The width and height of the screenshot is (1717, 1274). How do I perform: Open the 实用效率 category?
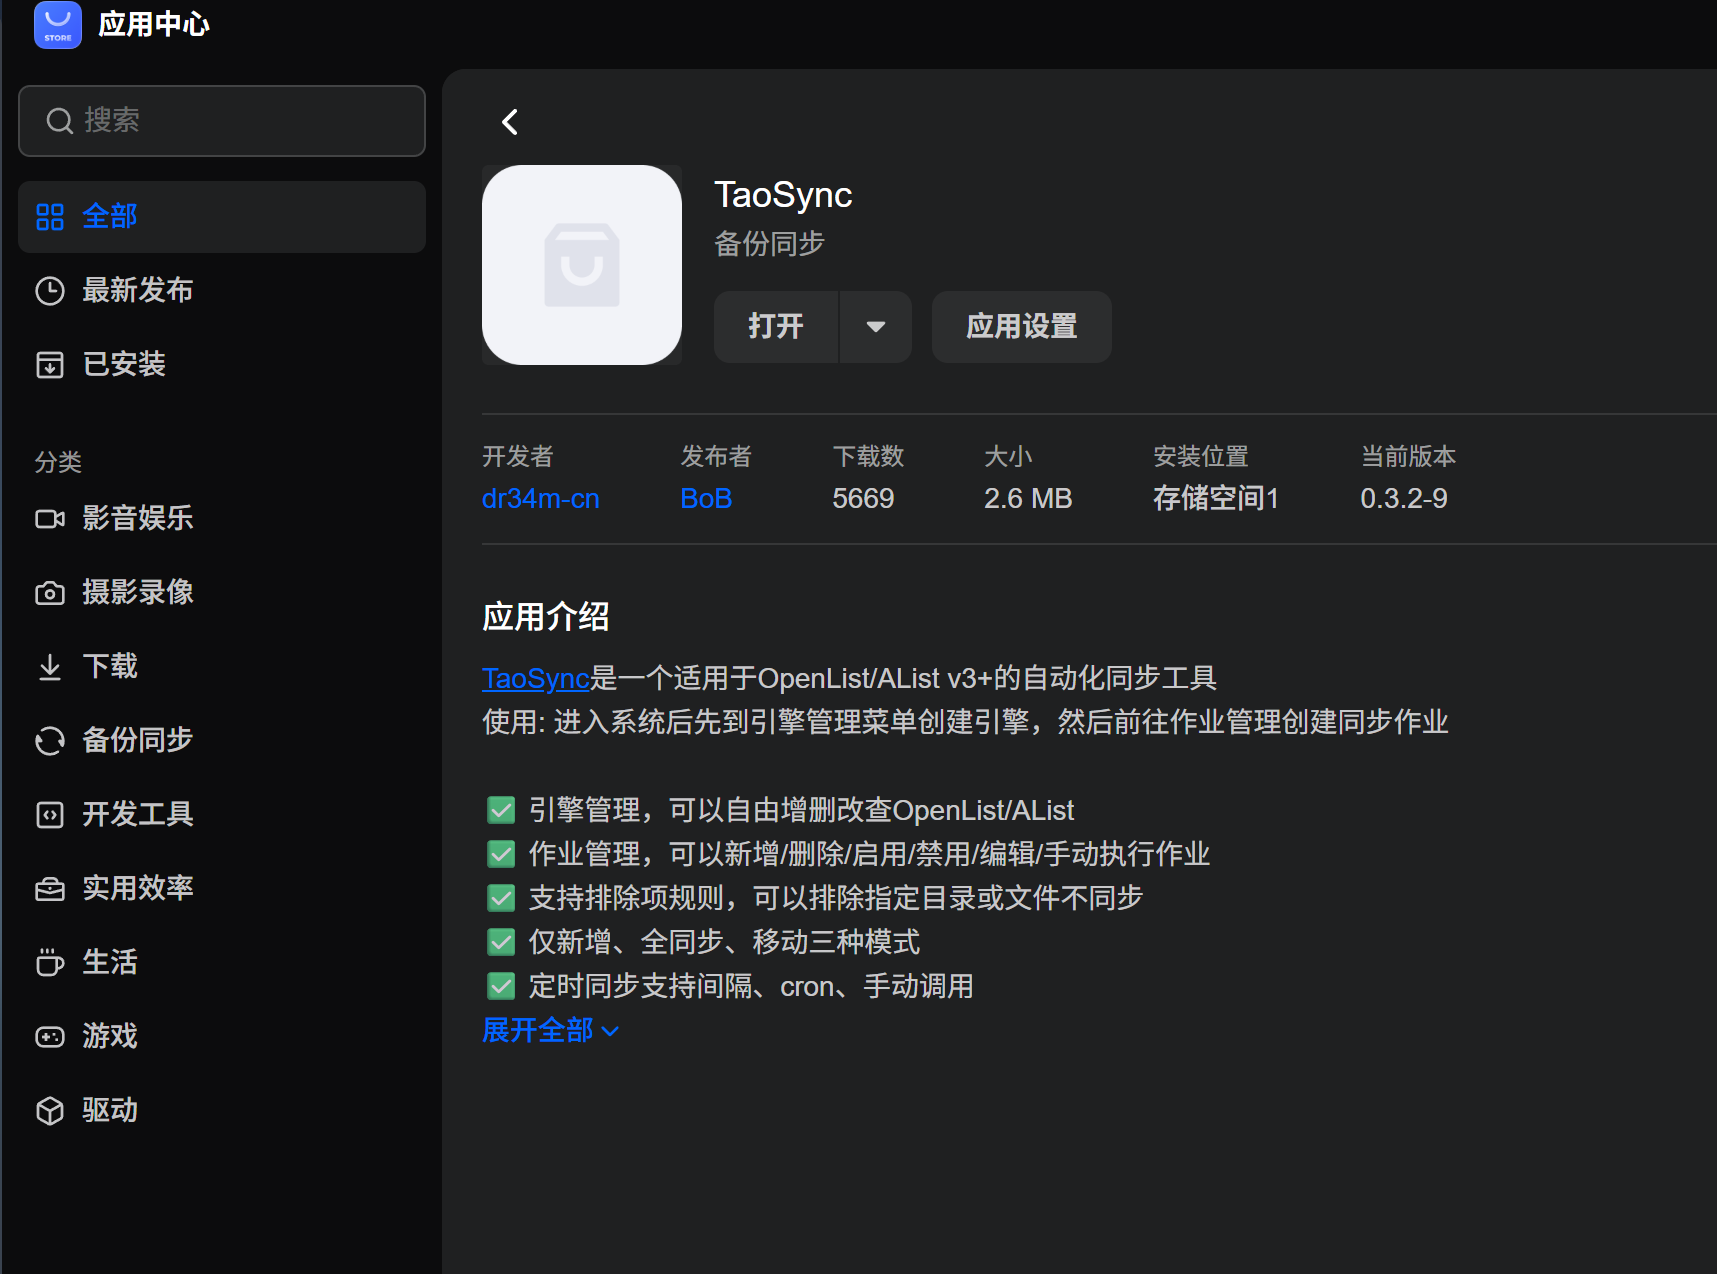point(222,889)
